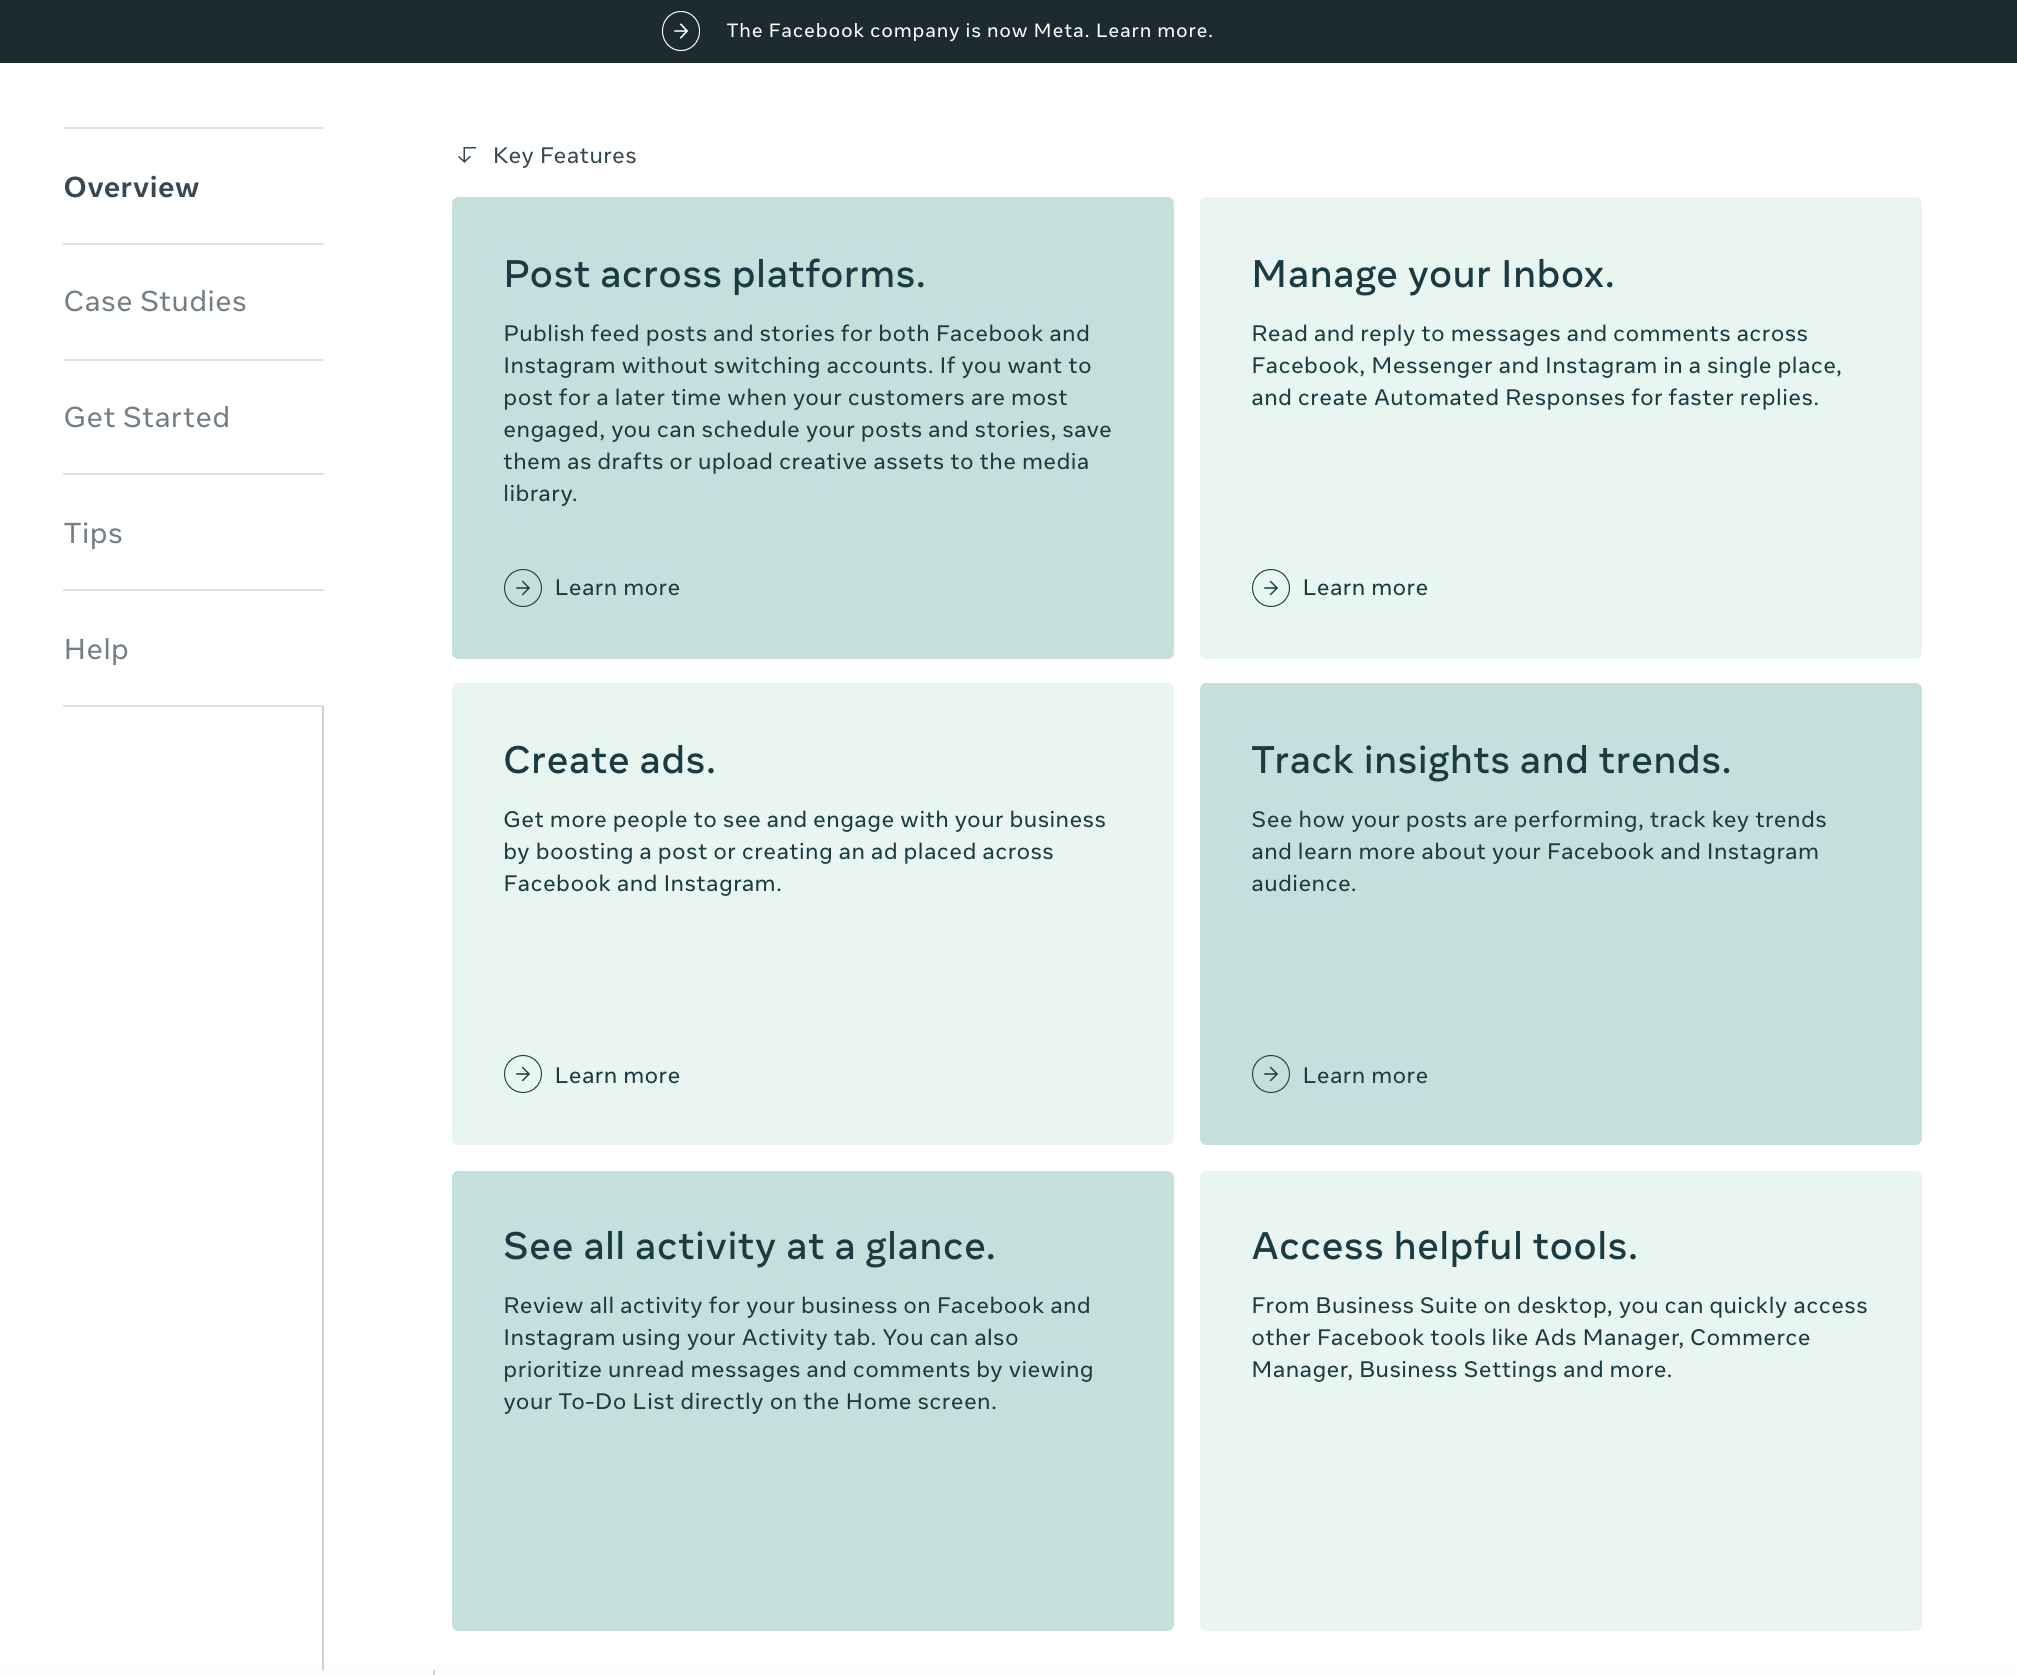
Task: Click the Key Features label
Action: coord(564,155)
